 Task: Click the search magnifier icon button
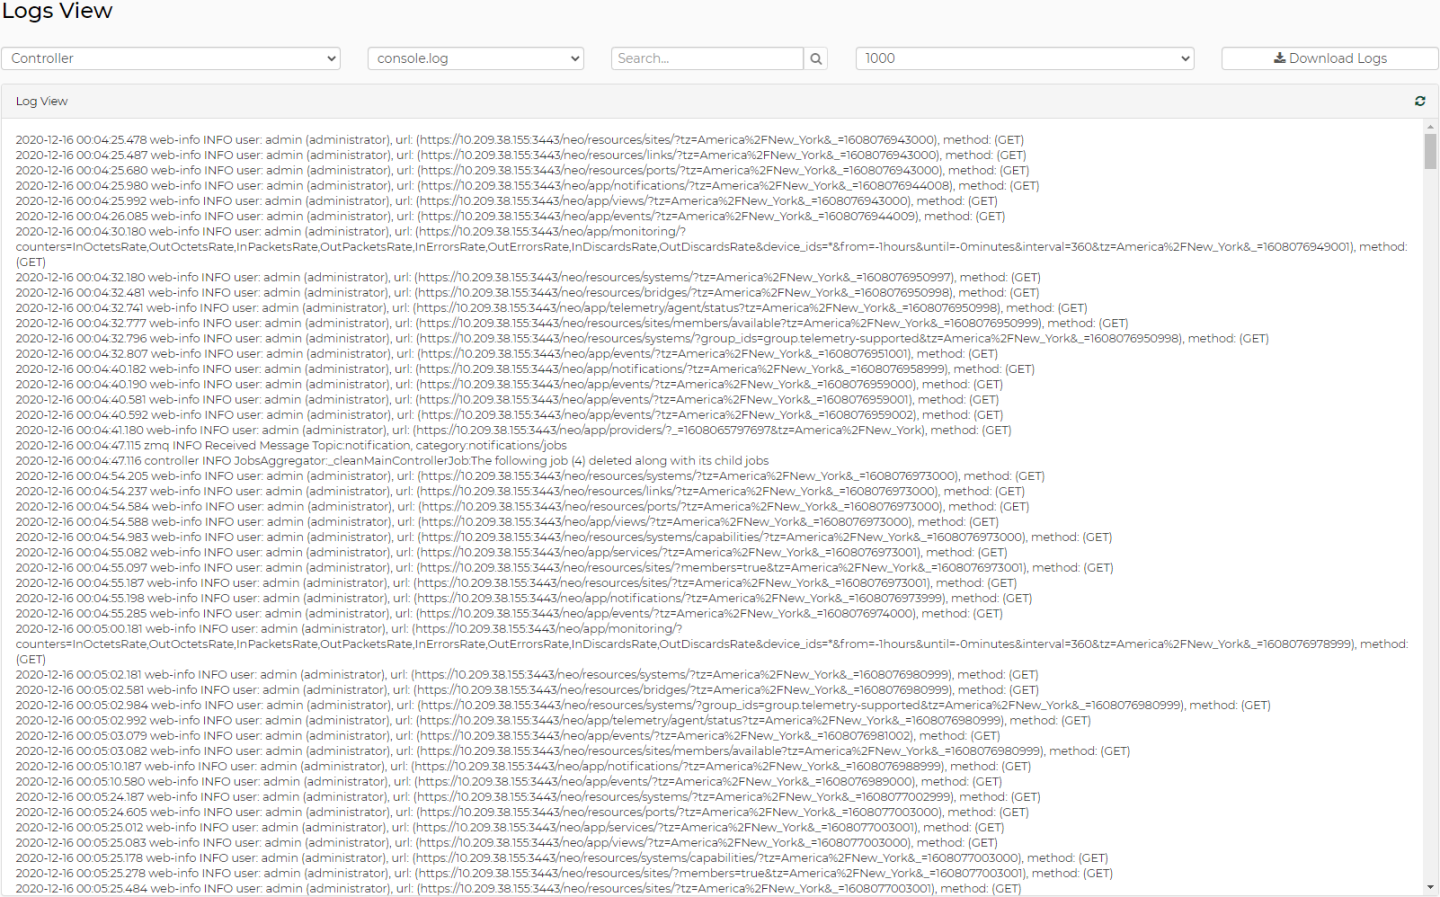click(816, 59)
